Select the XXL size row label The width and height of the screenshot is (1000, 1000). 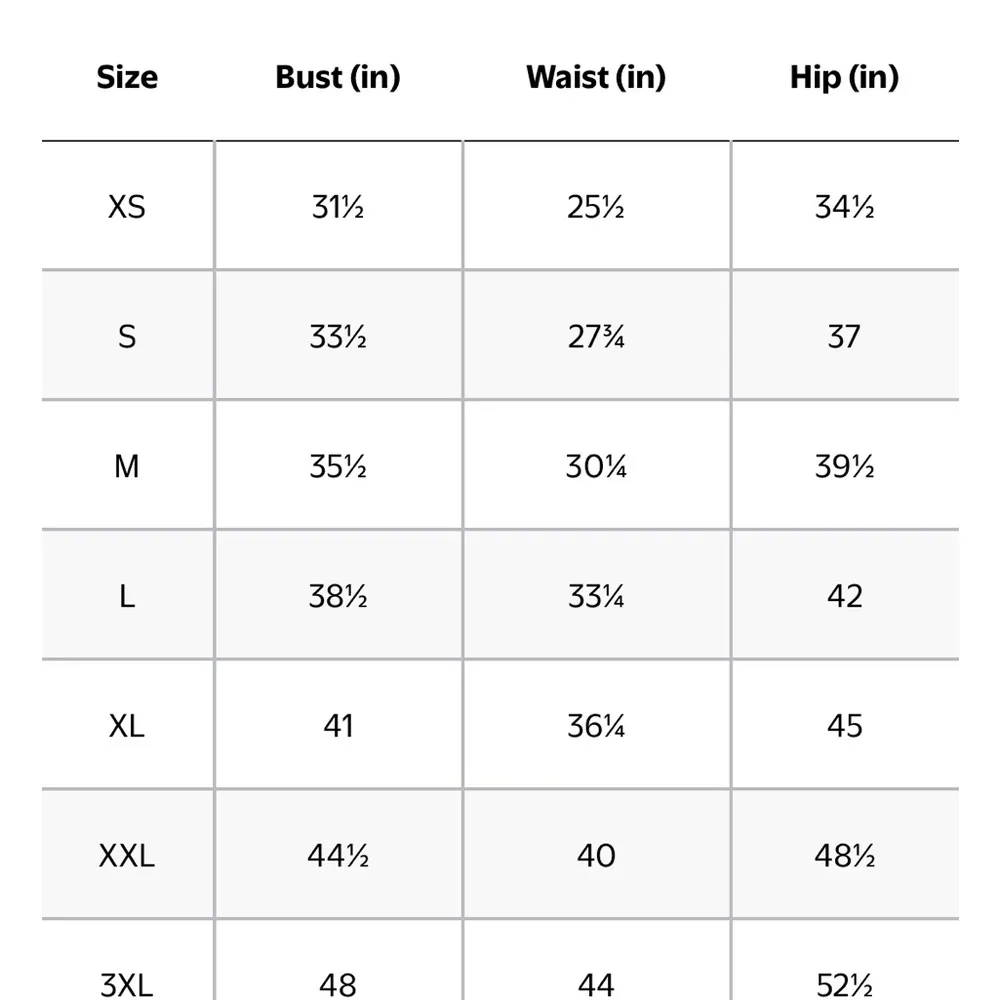[x=127, y=856]
